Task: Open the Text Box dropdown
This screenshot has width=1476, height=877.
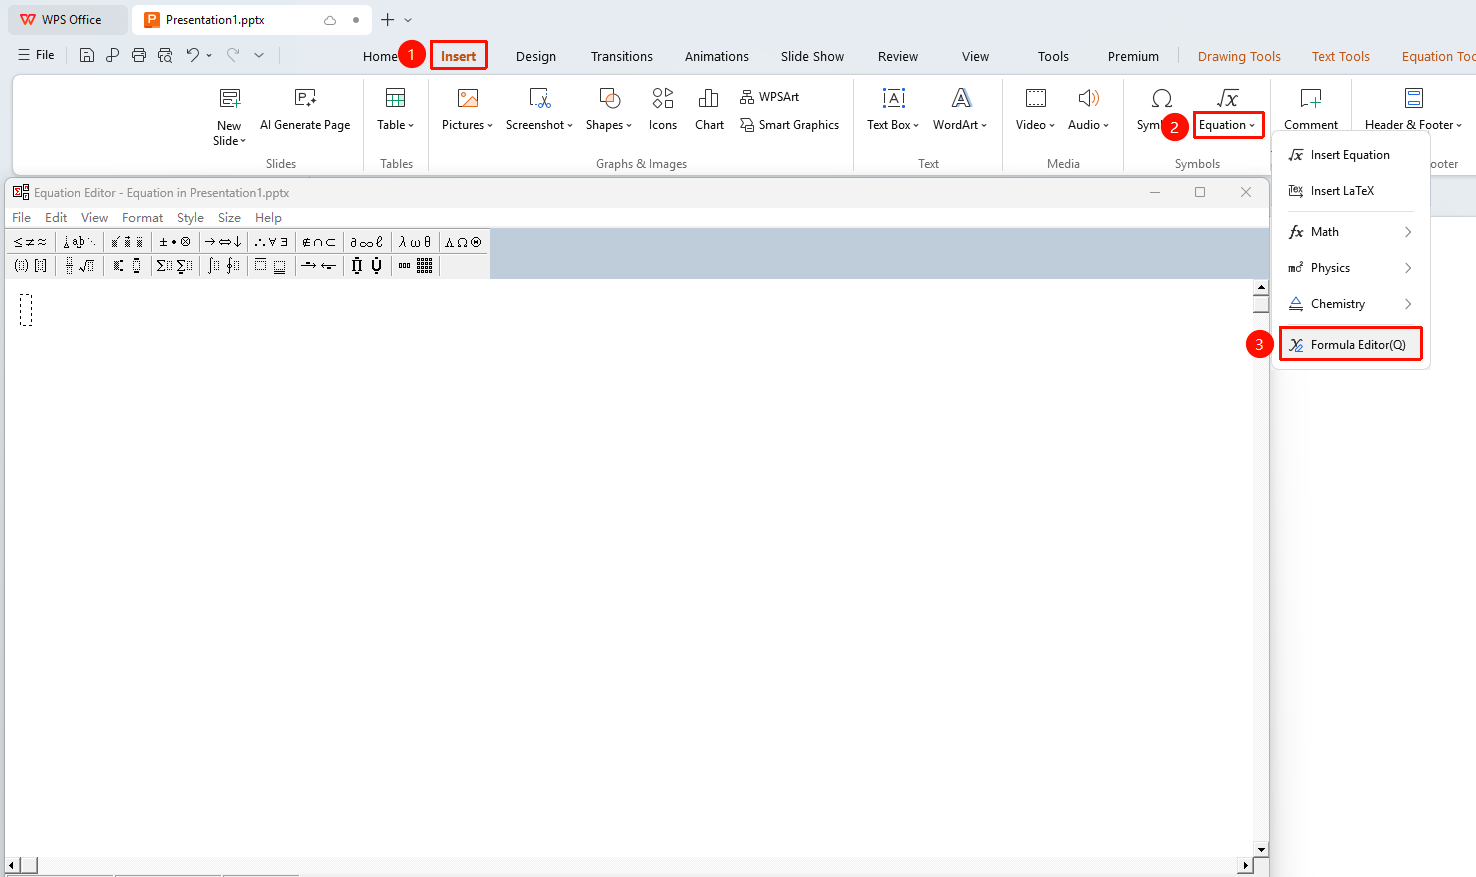Action: [x=893, y=110]
